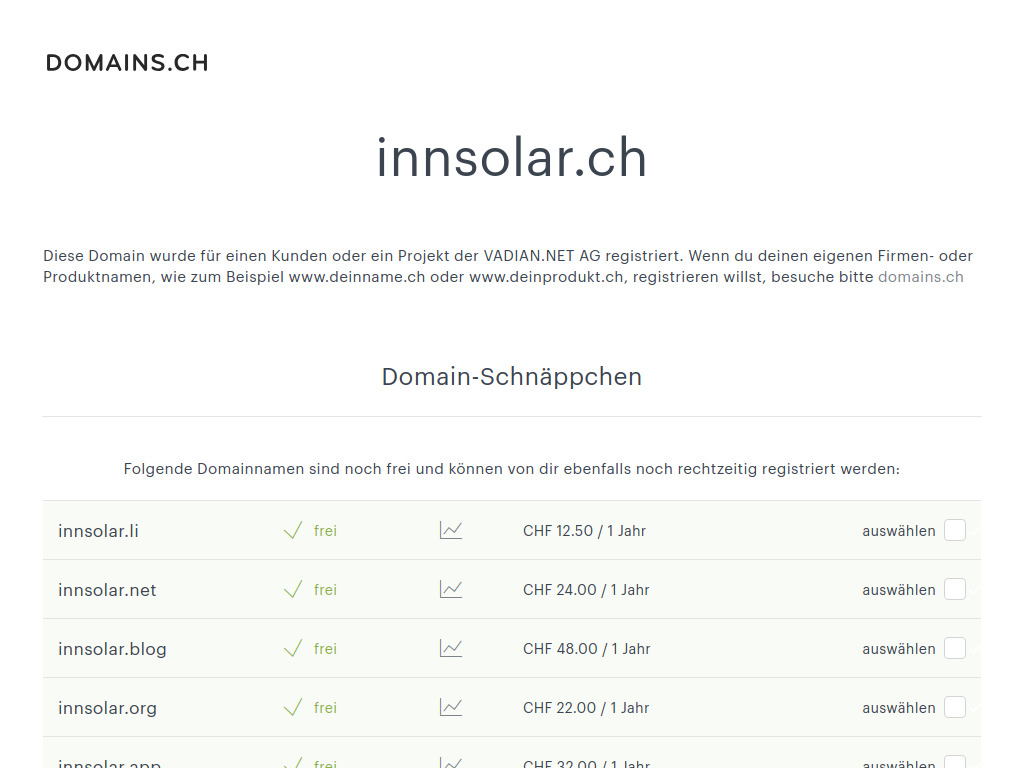Click the green checkmark beside innsolar.org

click(292, 705)
